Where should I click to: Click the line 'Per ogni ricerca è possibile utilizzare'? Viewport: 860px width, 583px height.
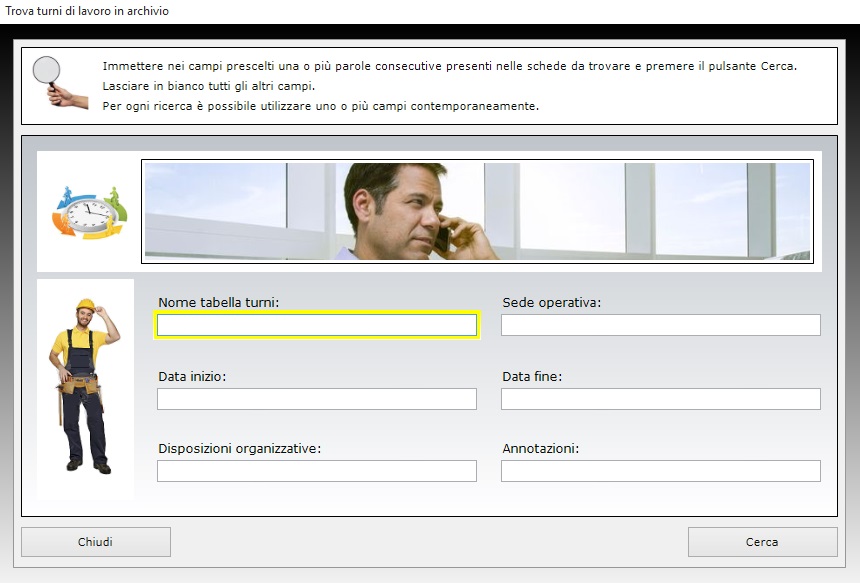click(320, 106)
